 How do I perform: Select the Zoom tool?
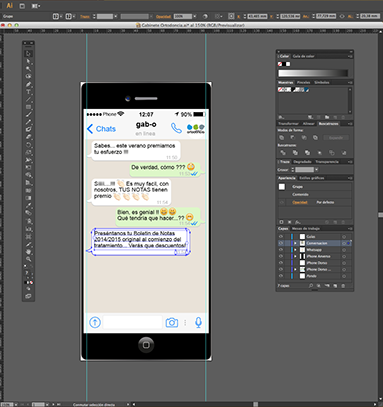[28, 259]
